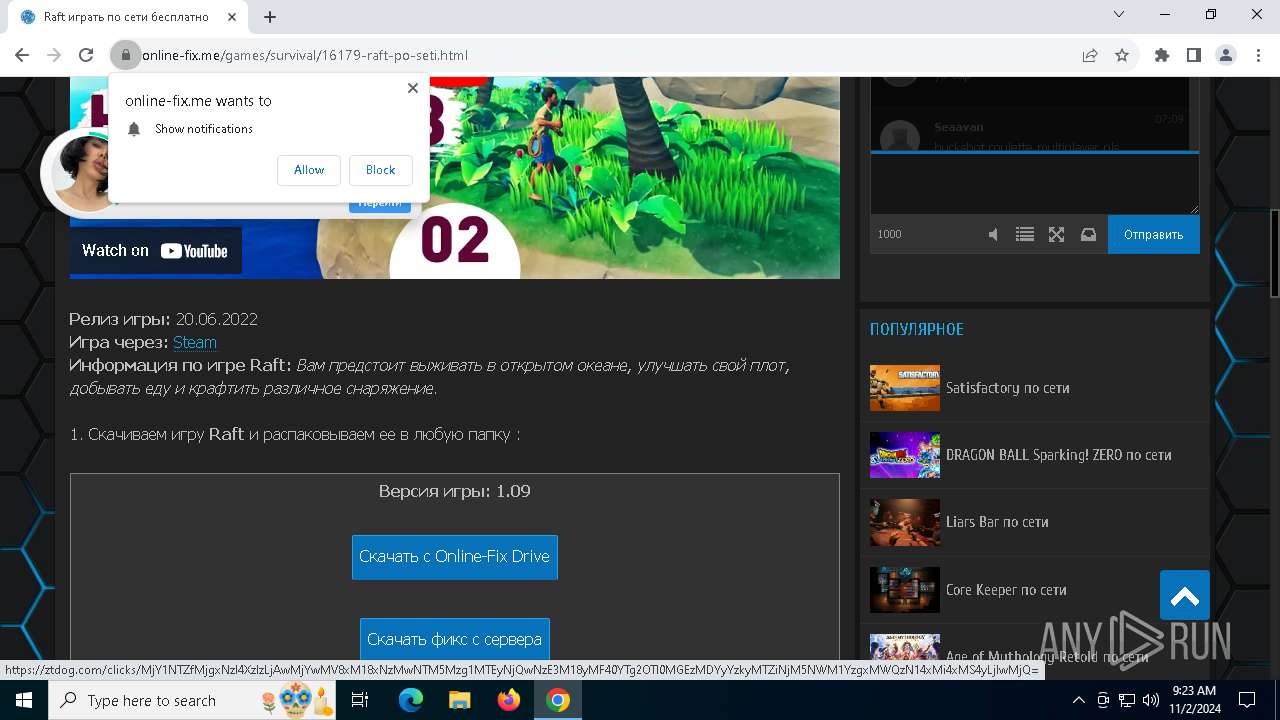Click the Релиз игры: 20.06.2022 text
Viewport: 1280px width, 720px height.
[164, 319]
